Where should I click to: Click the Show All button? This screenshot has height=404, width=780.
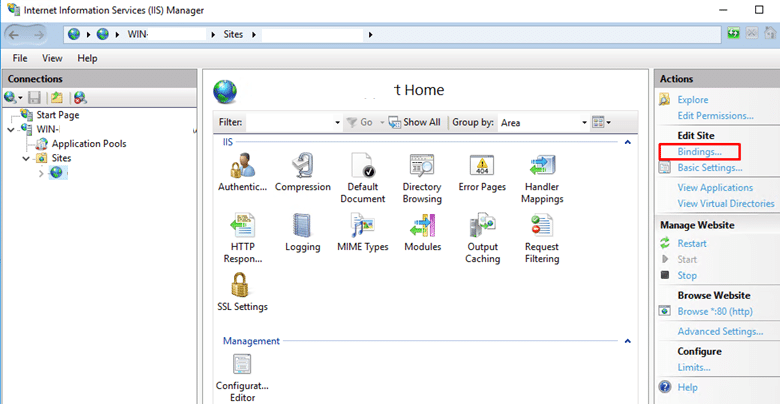[415, 122]
